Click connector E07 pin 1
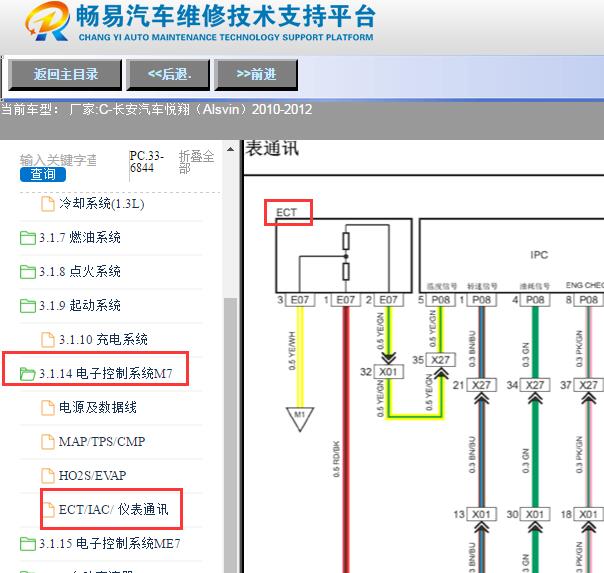This screenshot has width=604, height=573. coord(346,300)
